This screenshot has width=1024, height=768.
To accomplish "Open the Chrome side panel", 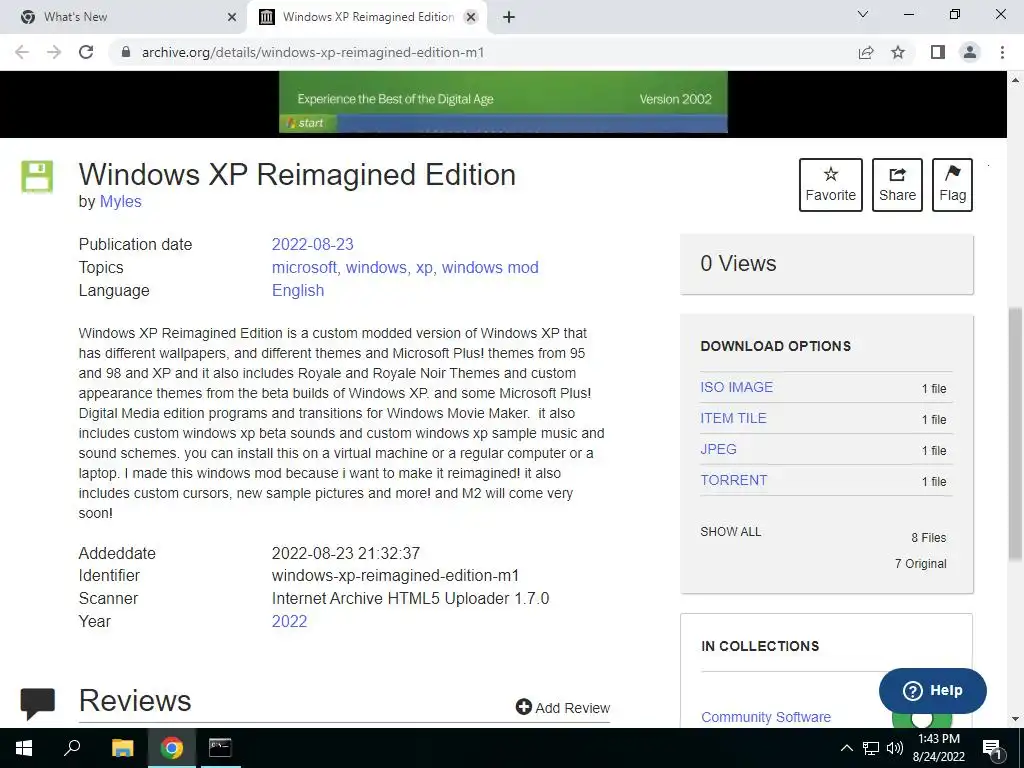I will tap(938, 52).
